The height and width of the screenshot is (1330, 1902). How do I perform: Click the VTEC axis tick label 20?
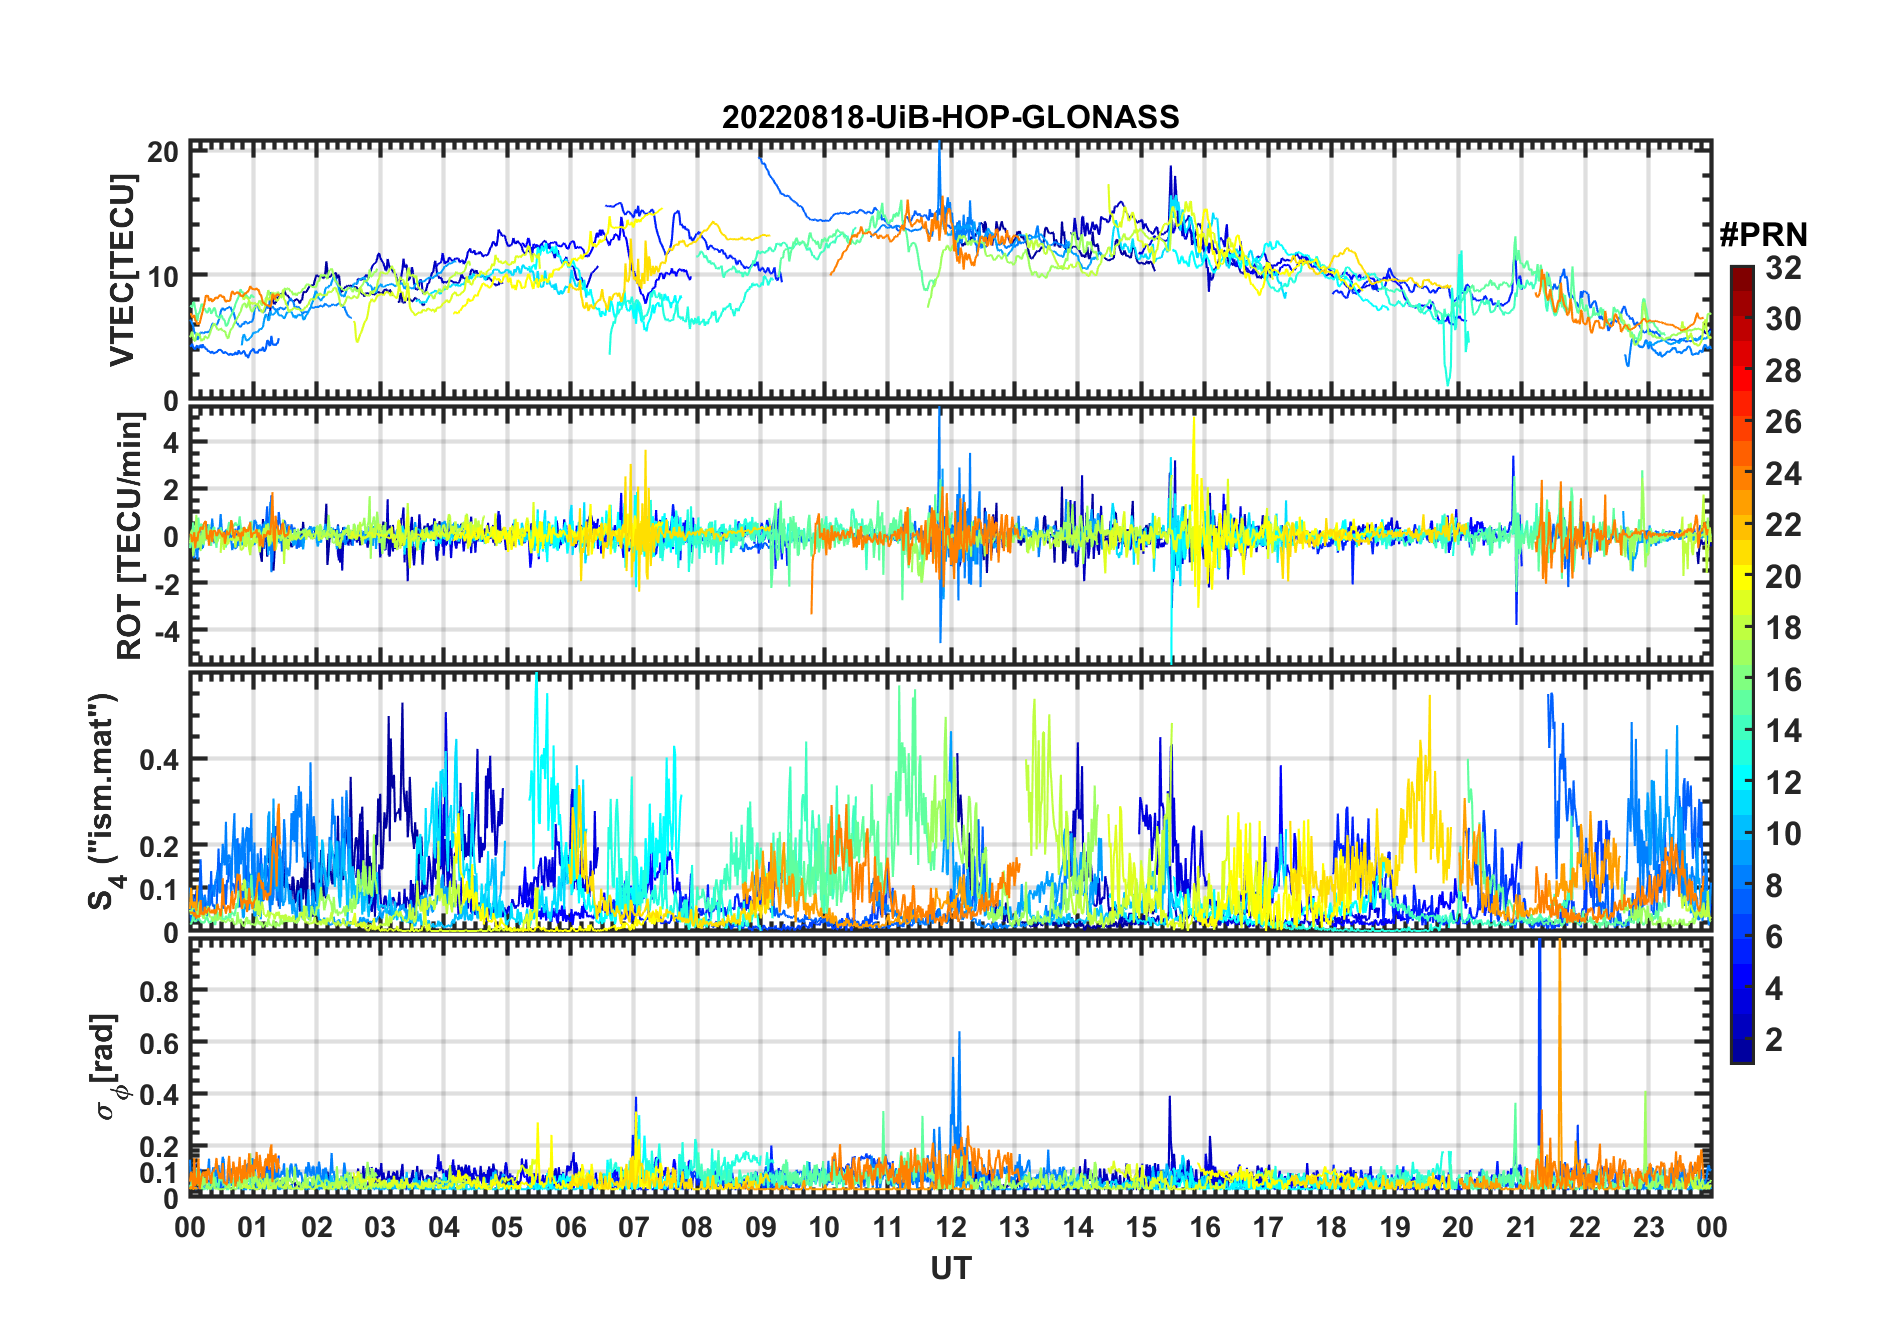163,152
